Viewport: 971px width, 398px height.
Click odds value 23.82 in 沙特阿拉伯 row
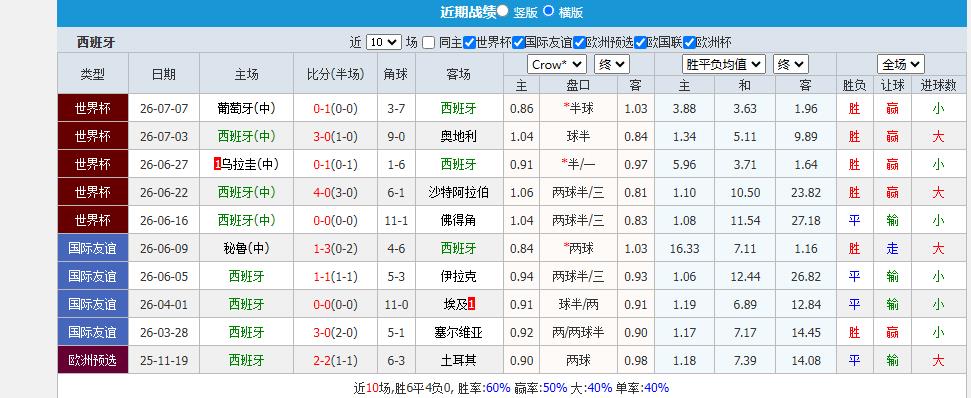point(806,193)
